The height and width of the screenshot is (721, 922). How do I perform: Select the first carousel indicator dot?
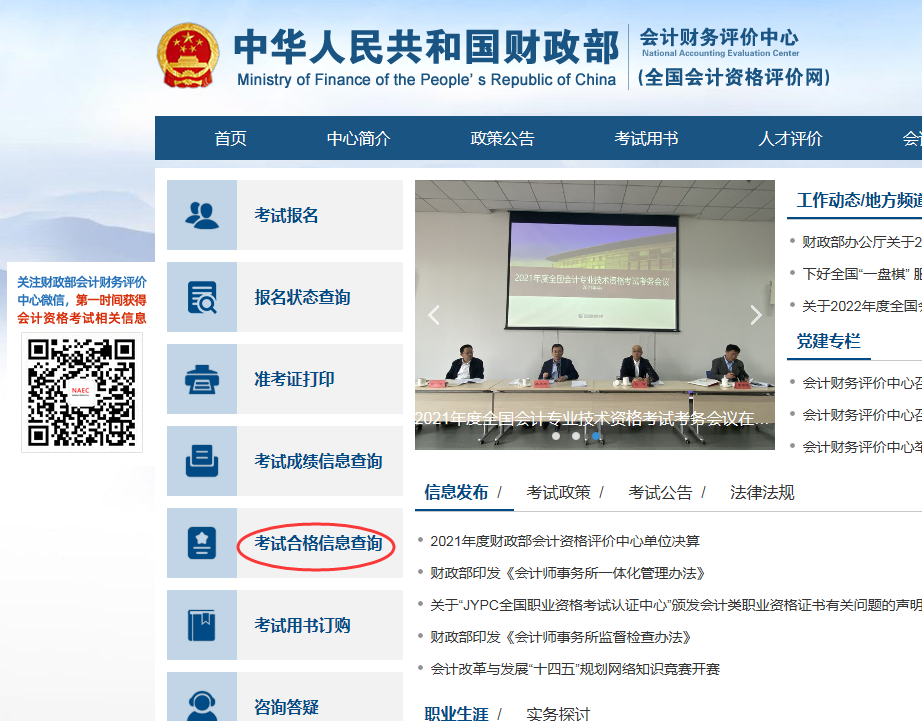[556, 436]
